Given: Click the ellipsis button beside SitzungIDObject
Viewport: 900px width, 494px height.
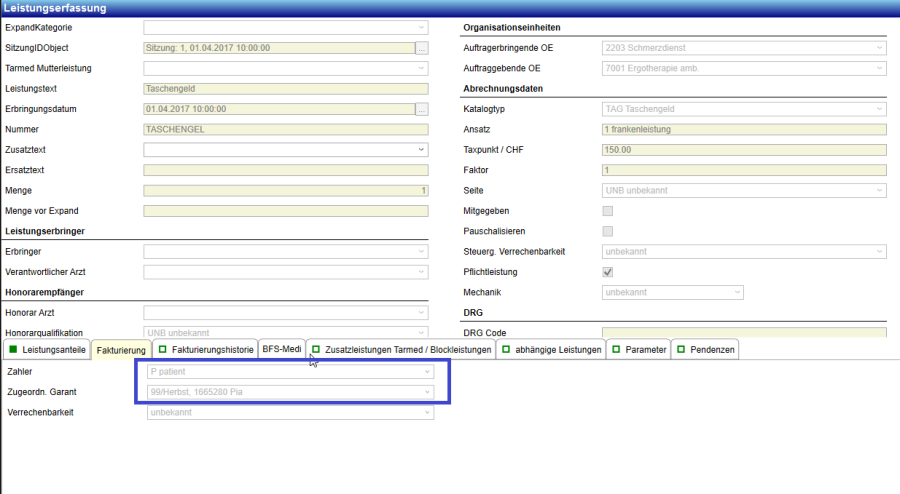Looking at the screenshot, I should click(422, 47).
